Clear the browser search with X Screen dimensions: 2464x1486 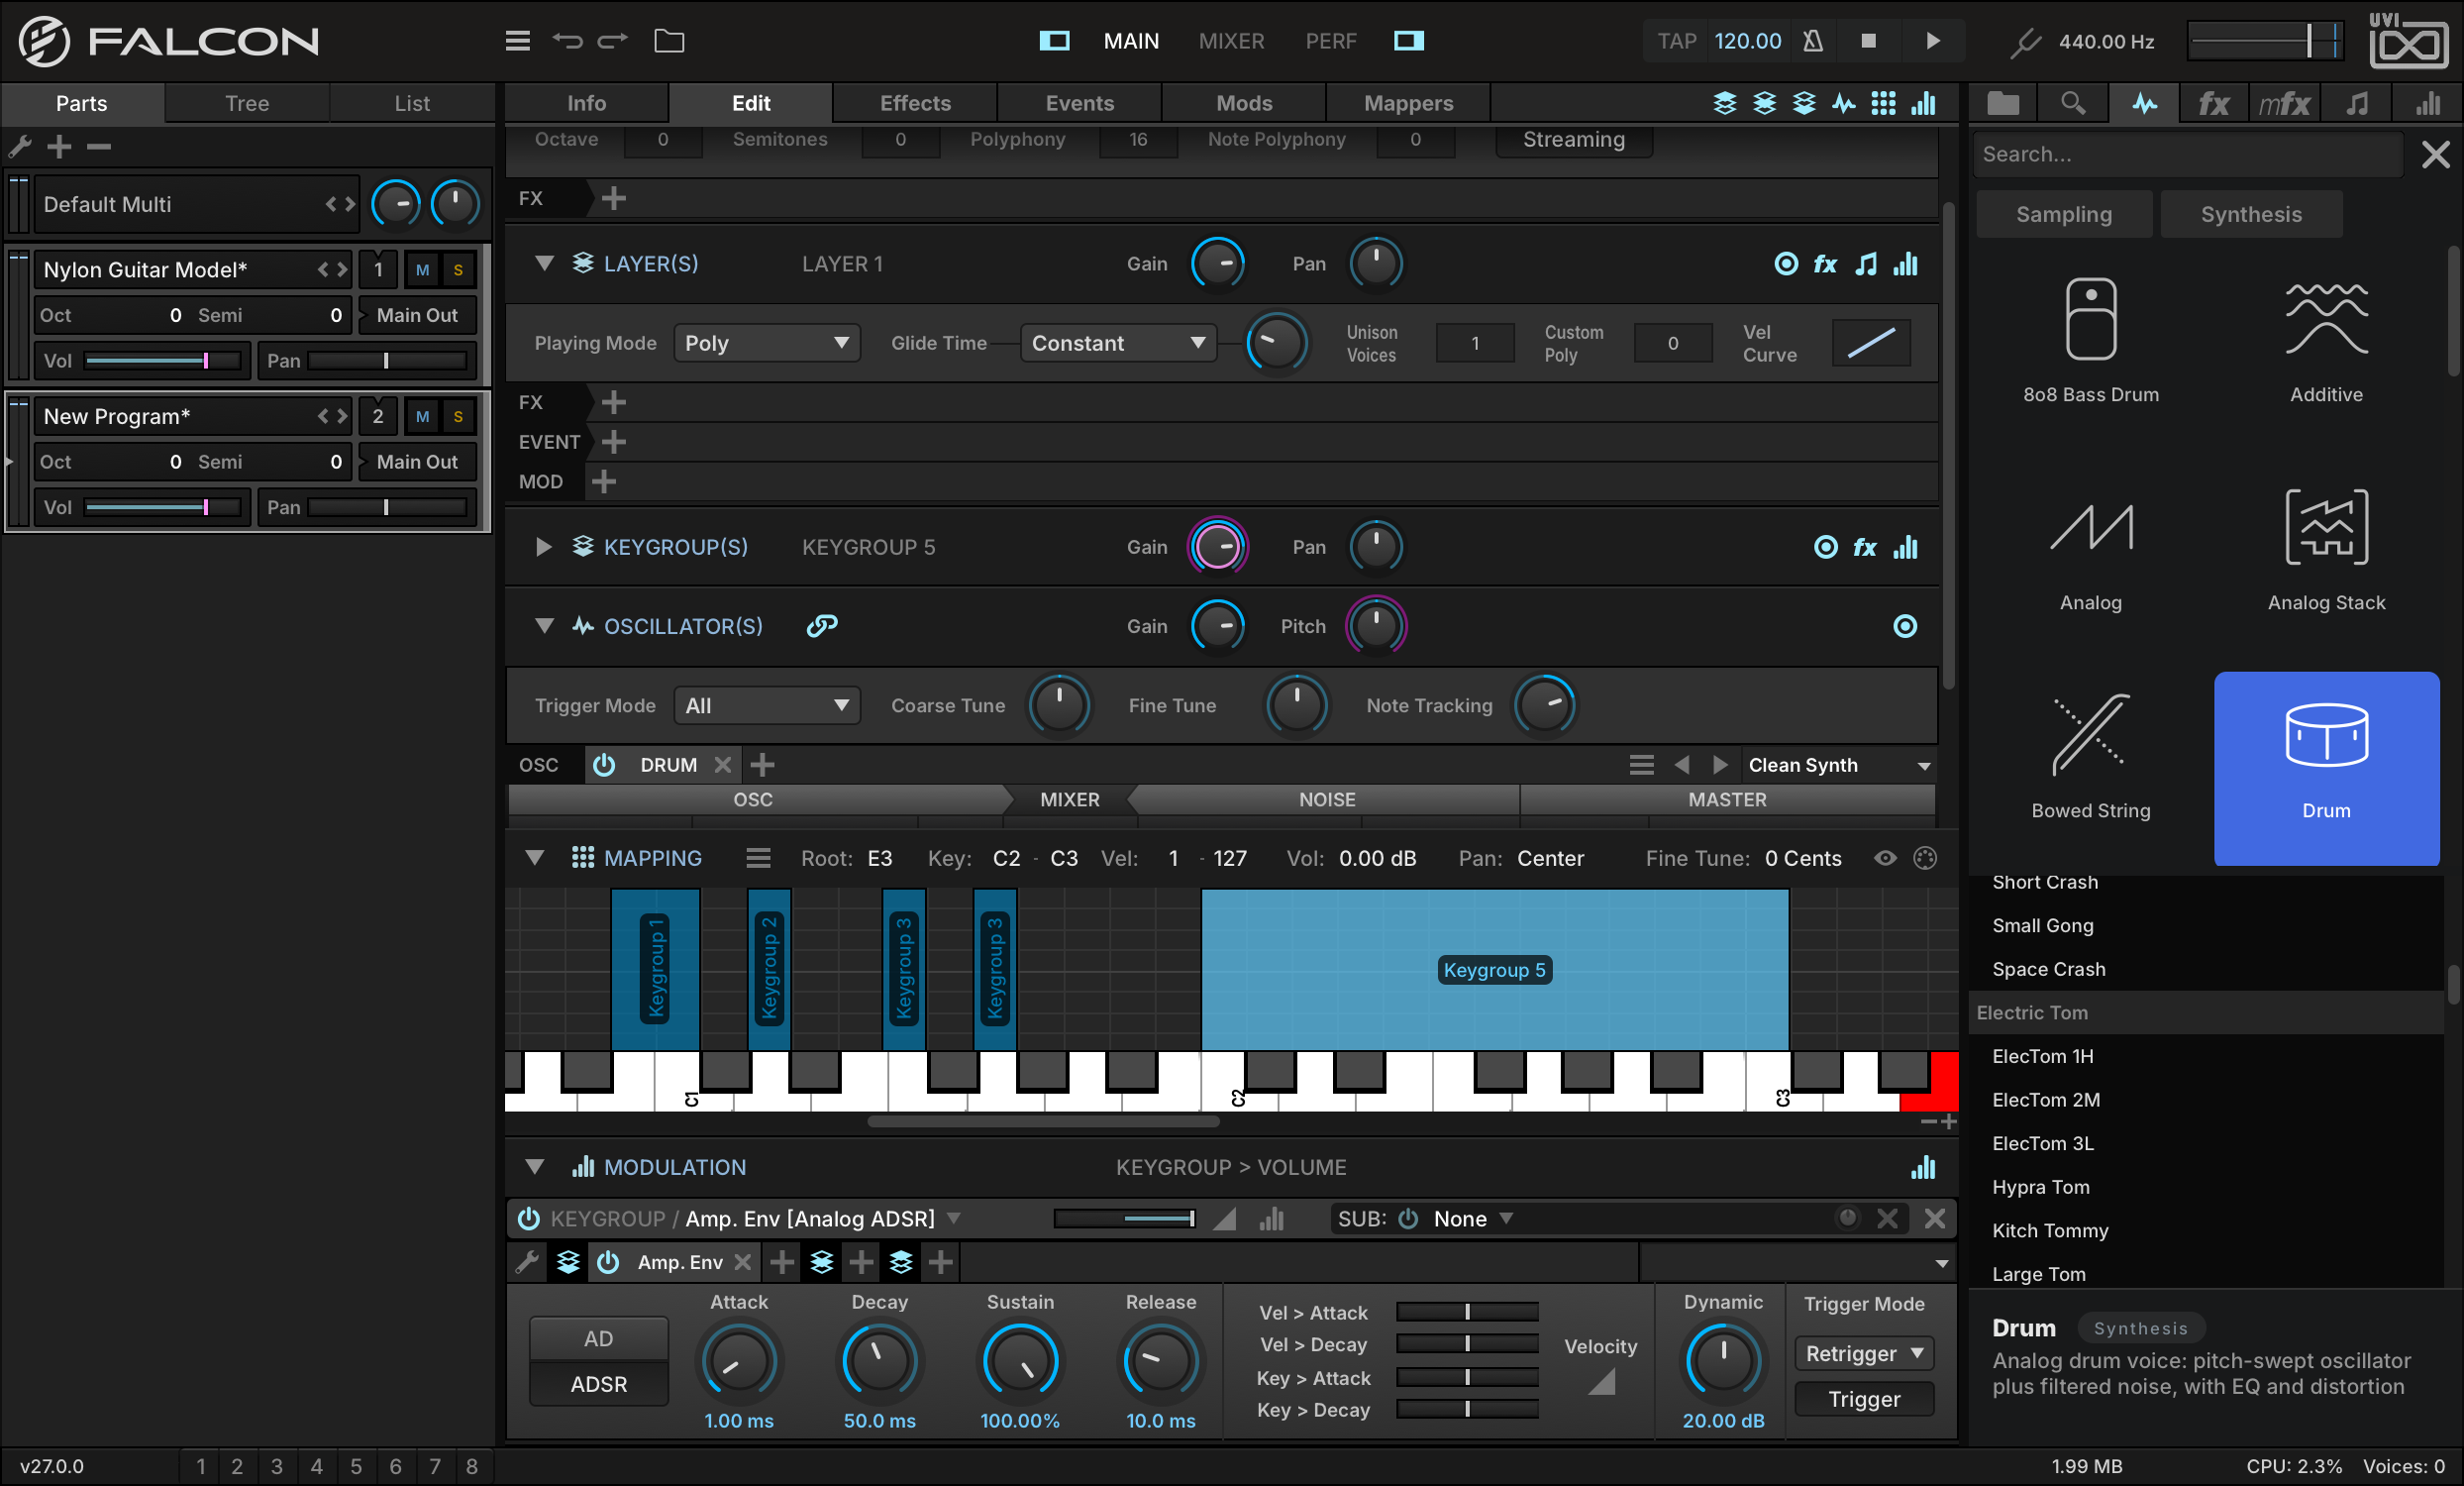2435,155
